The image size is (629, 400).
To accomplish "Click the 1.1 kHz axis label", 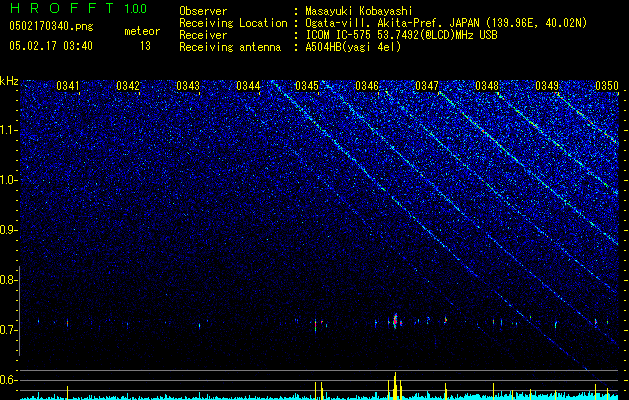I will pyautogui.click(x=9, y=130).
